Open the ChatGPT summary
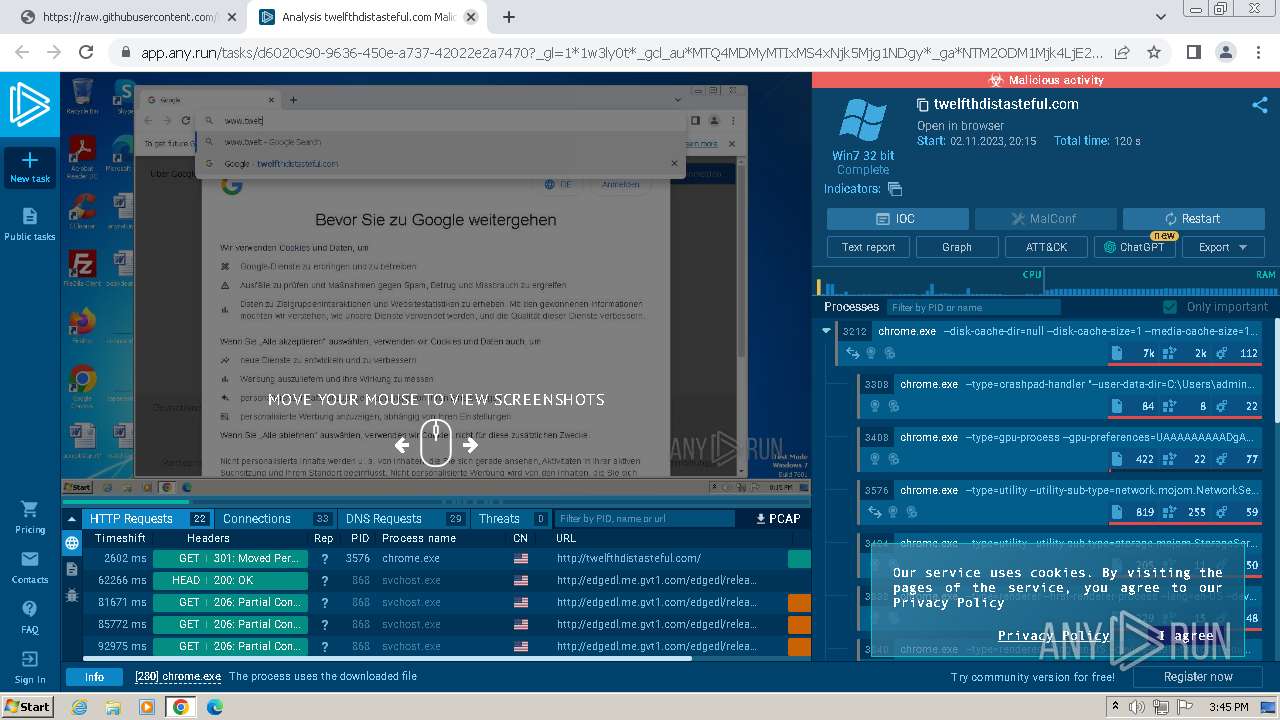 (x=1135, y=247)
